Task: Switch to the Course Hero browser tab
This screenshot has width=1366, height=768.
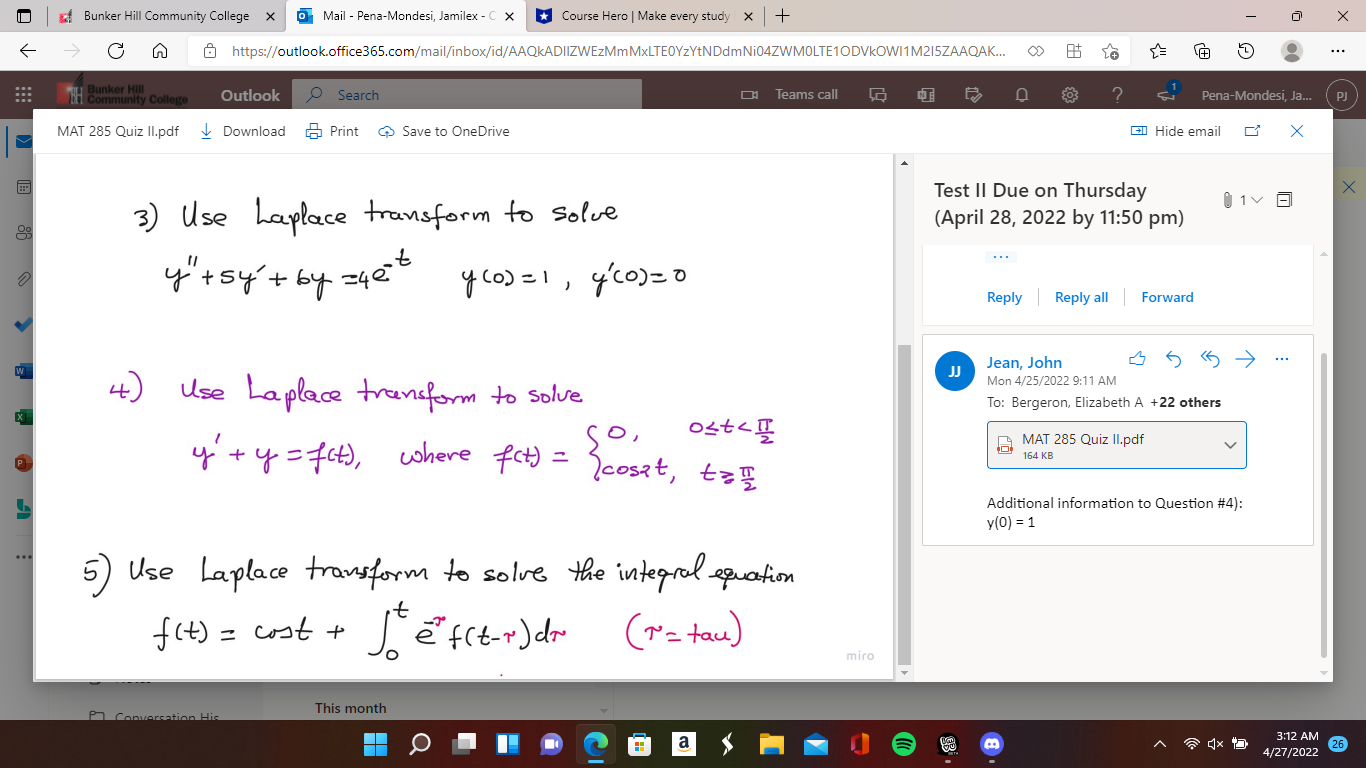Action: [645, 16]
